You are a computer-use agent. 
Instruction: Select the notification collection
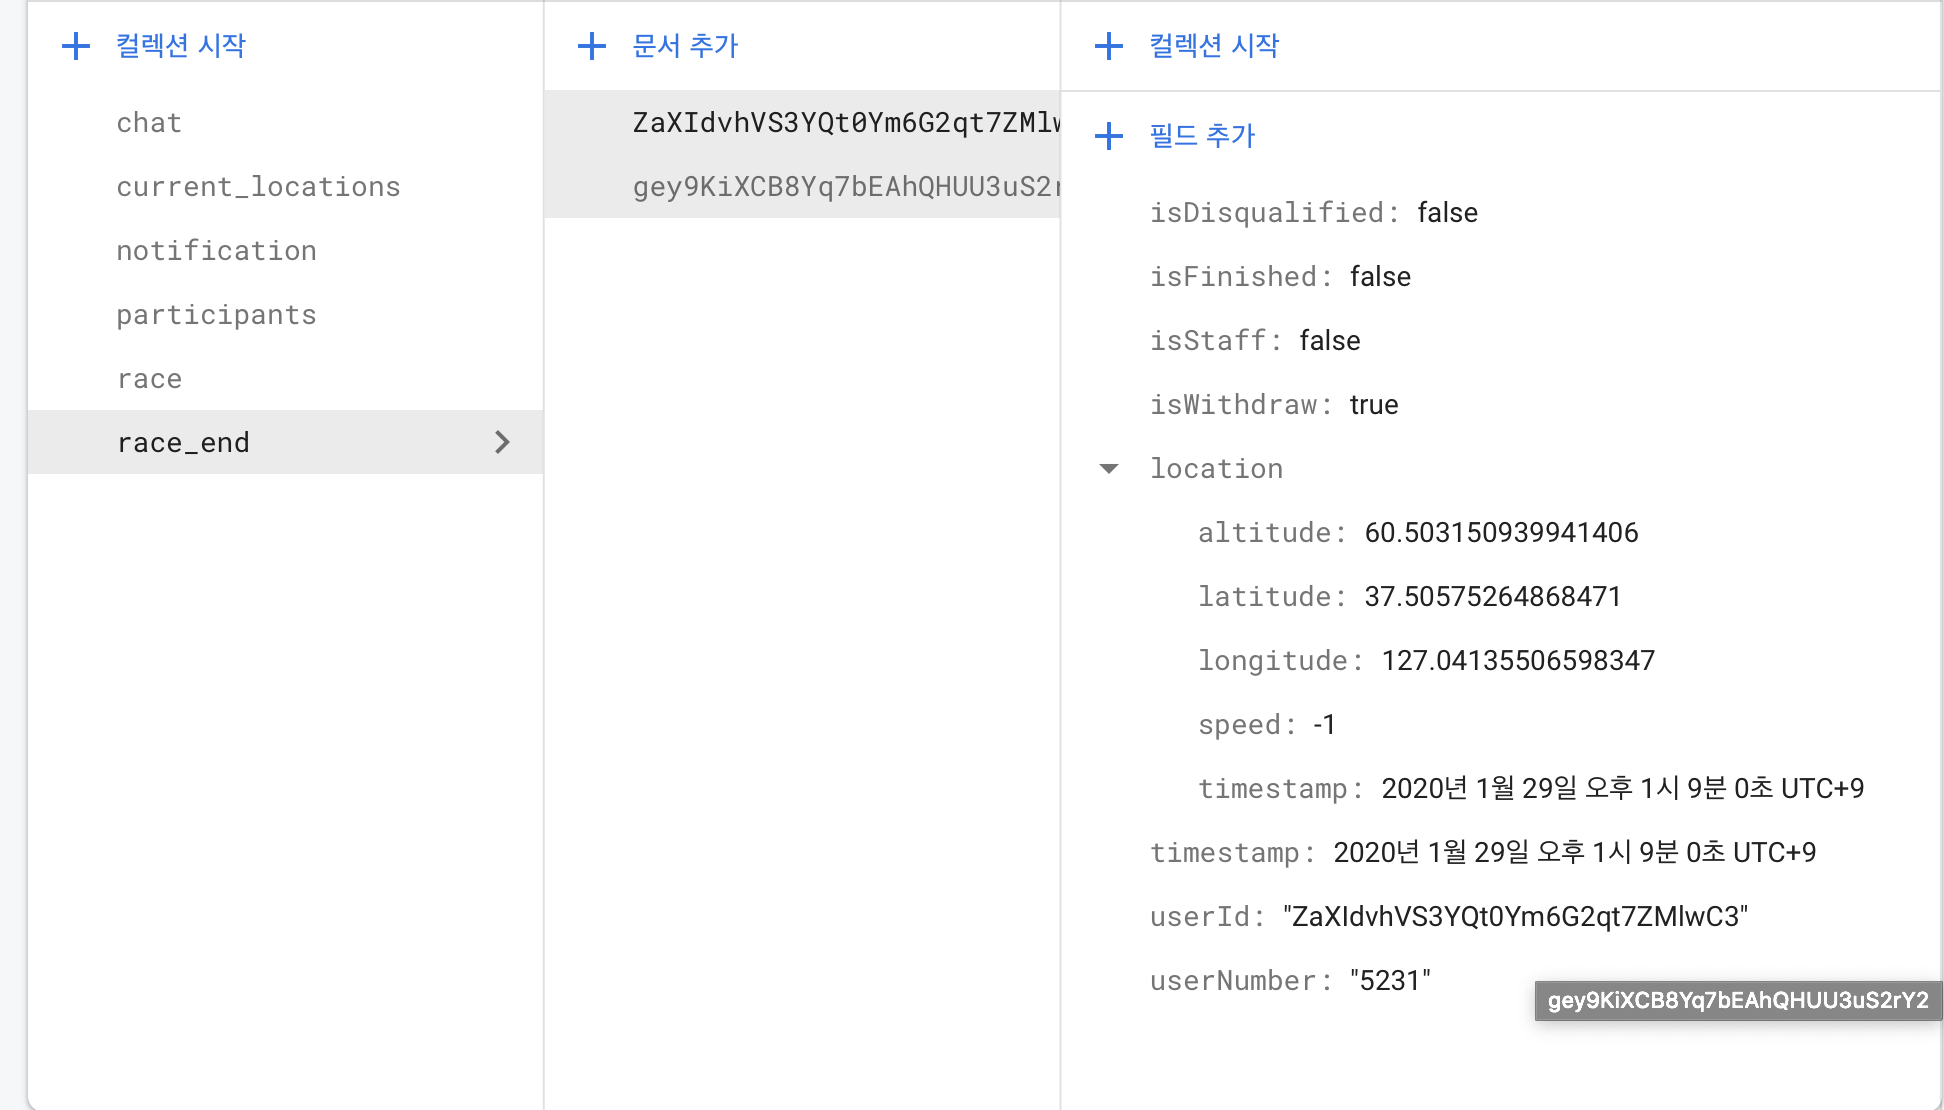tap(216, 251)
